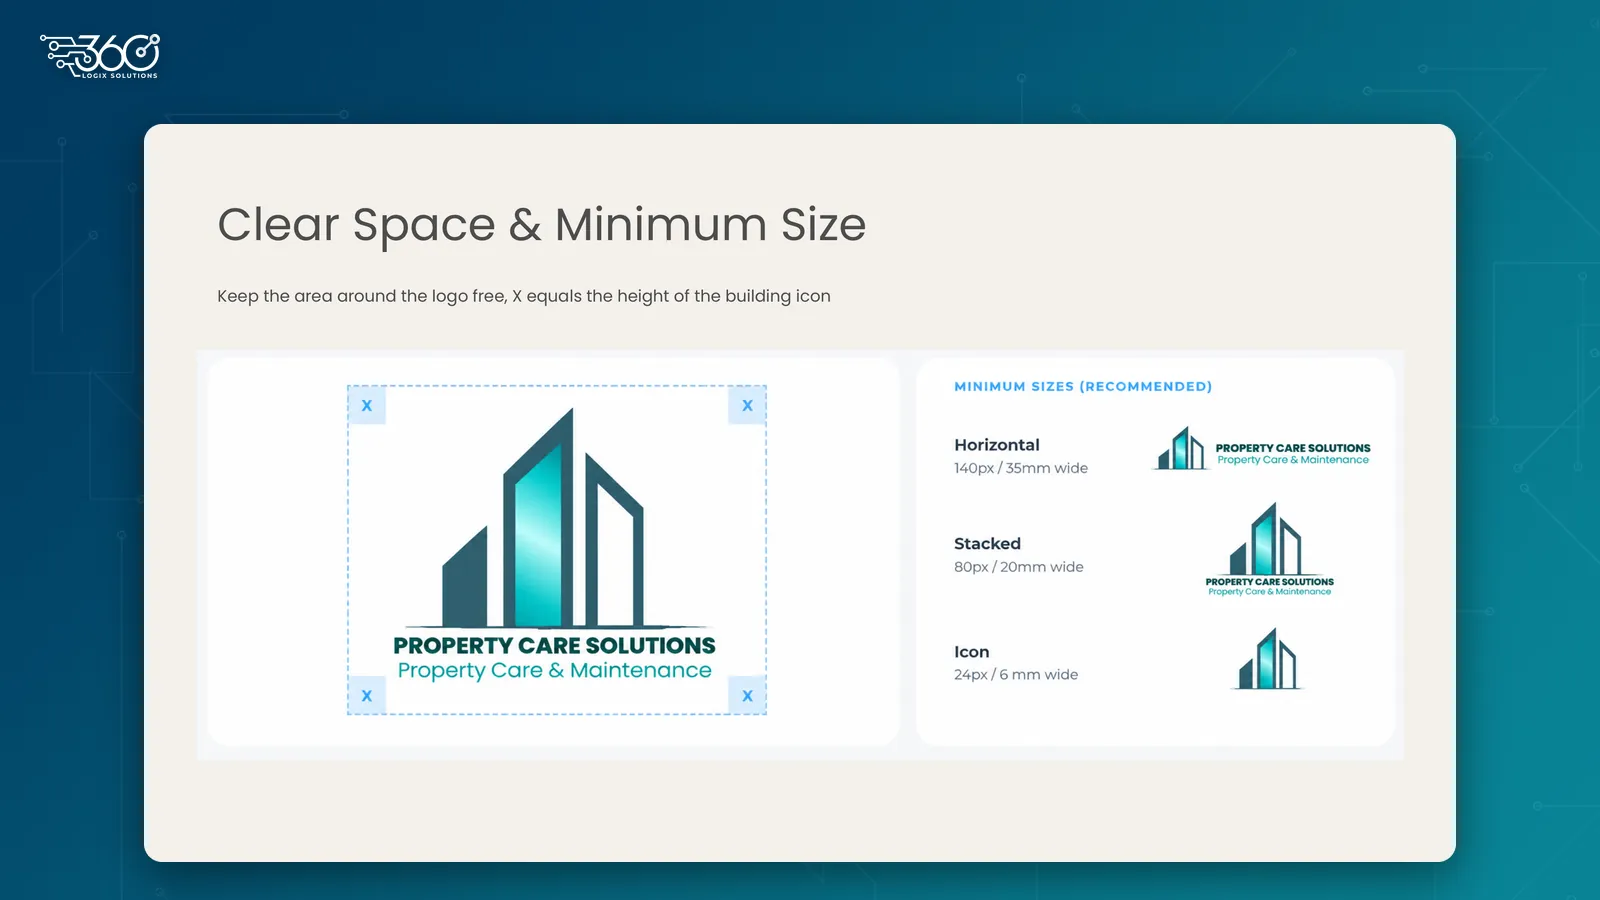Click the 'MINIMUM SIZES (RECOMMENDED)' label

pos(1083,386)
